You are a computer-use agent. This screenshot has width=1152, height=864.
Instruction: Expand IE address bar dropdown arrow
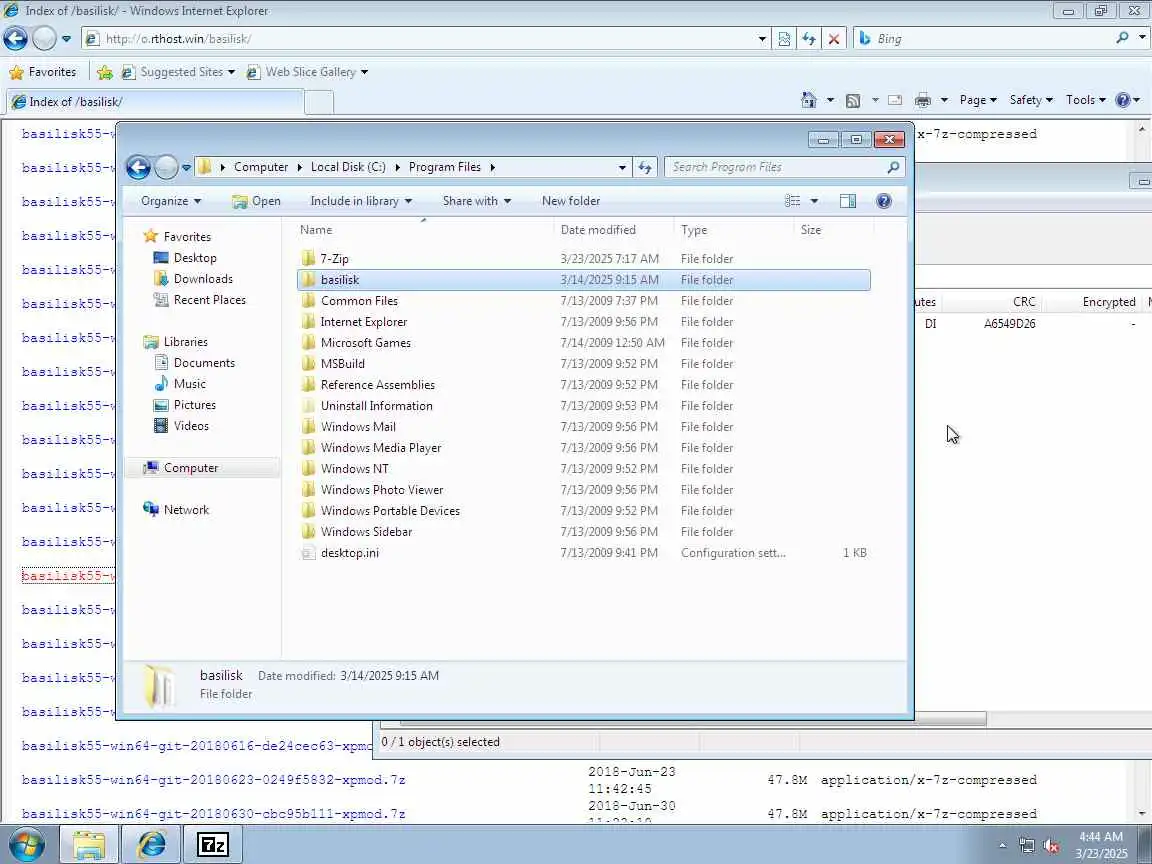763,39
